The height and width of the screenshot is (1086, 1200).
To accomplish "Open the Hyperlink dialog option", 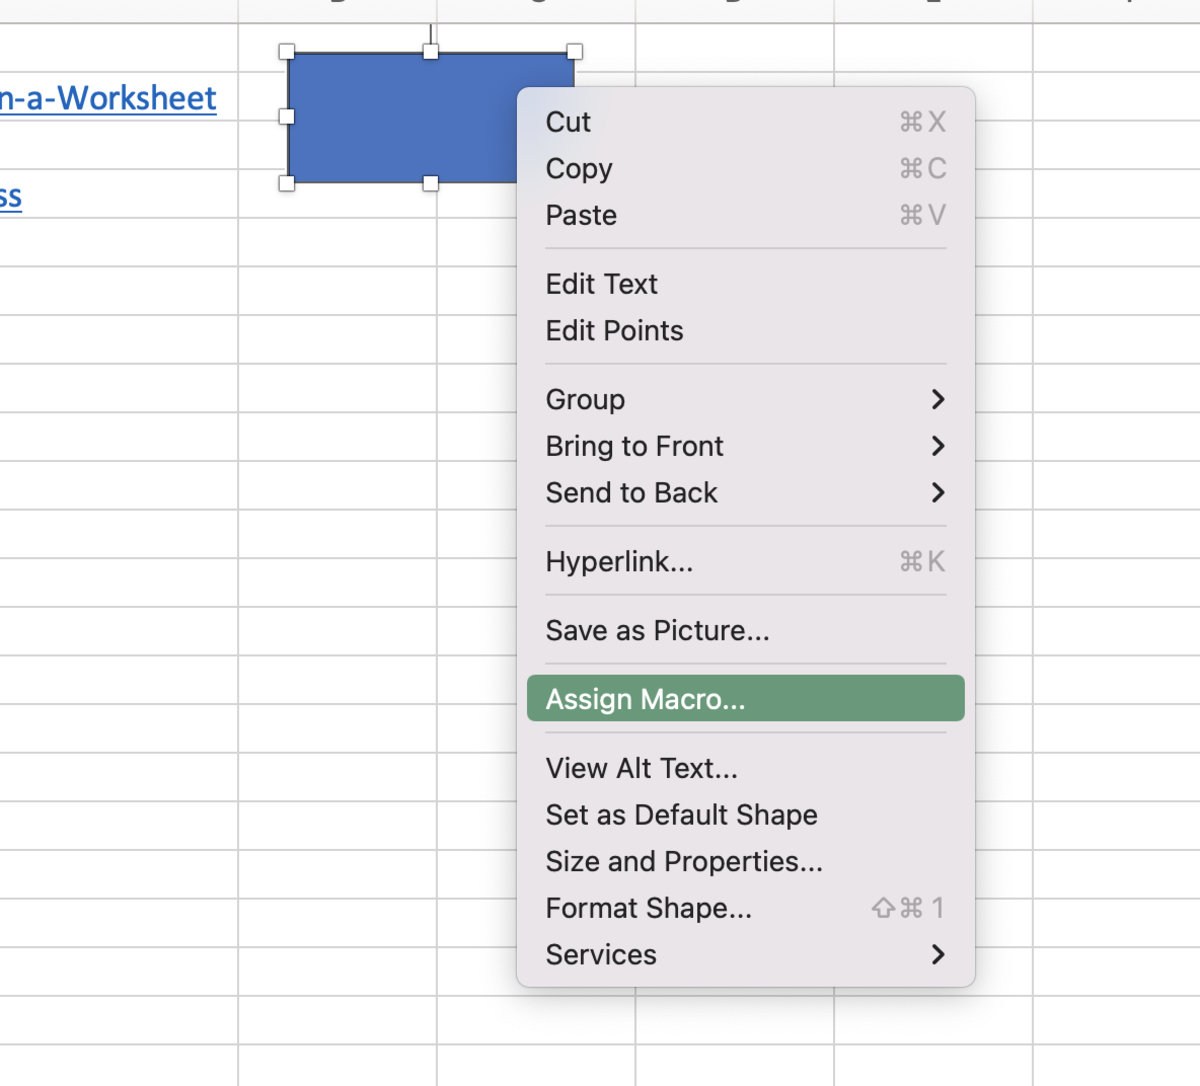I will pos(745,562).
